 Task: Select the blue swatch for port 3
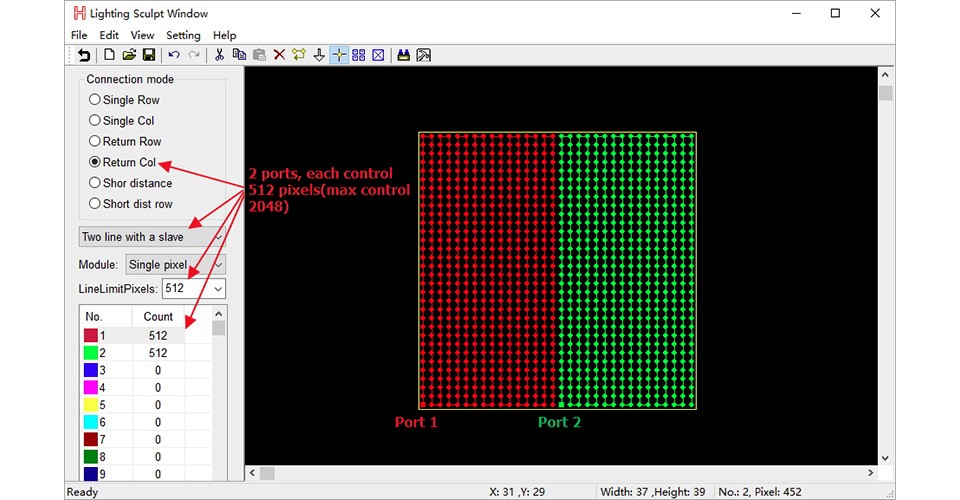(x=91, y=370)
